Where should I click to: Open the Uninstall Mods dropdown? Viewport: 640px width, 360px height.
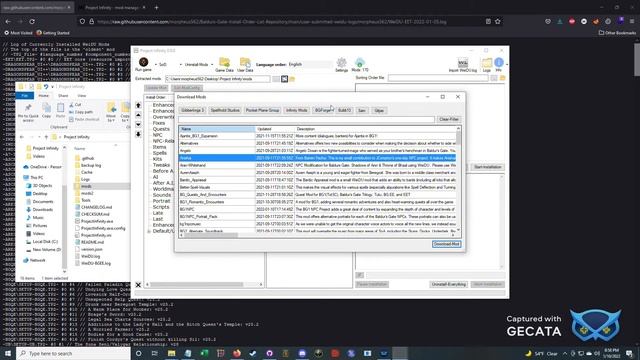(198, 64)
